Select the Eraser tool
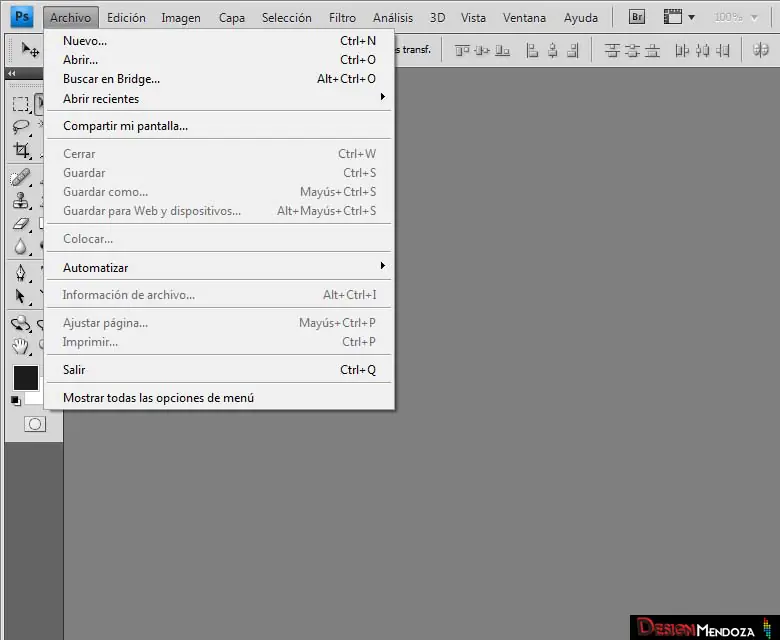This screenshot has height=640, width=780. point(21,224)
